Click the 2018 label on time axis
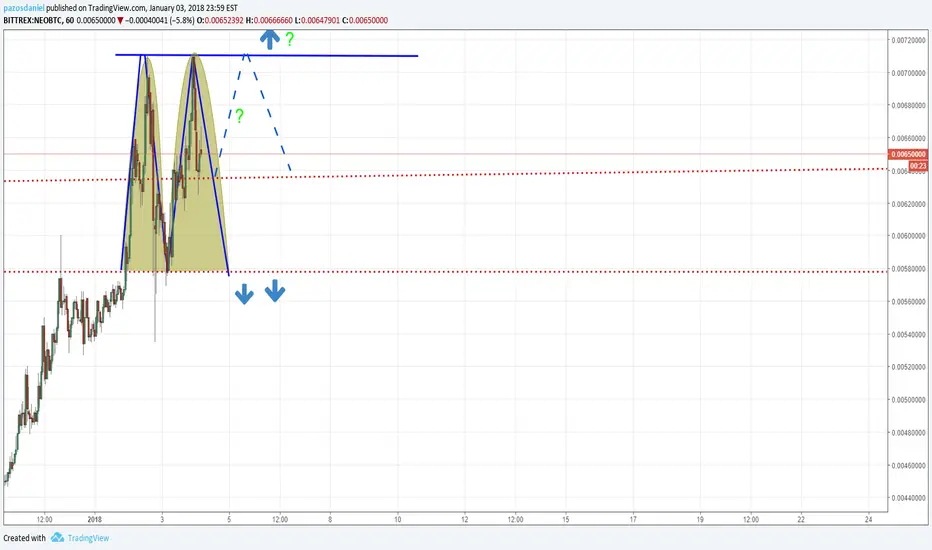The width and height of the screenshot is (932, 550). point(95,519)
